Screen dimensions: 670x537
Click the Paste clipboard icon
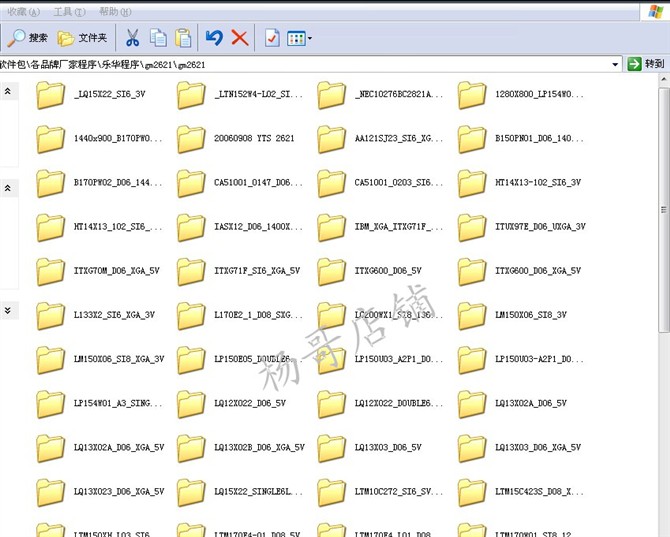pyautogui.click(x=183, y=38)
